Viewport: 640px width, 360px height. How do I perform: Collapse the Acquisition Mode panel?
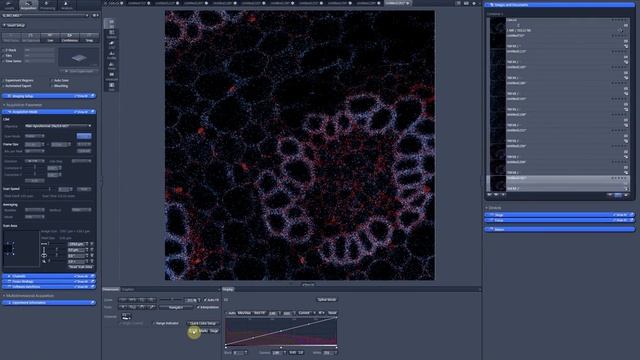(x=49, y=111)
